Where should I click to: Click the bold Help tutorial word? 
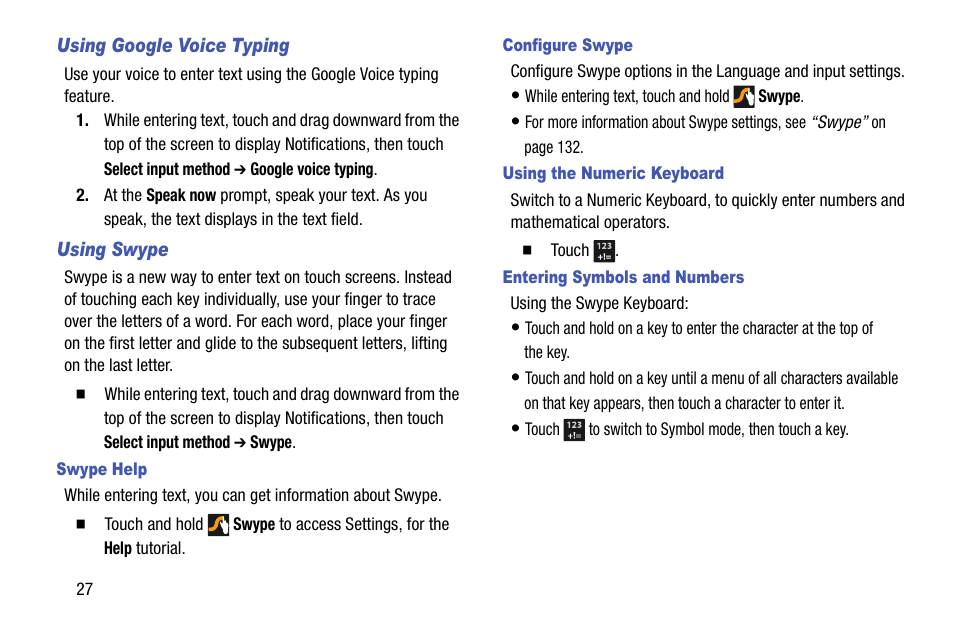[117, 548]
